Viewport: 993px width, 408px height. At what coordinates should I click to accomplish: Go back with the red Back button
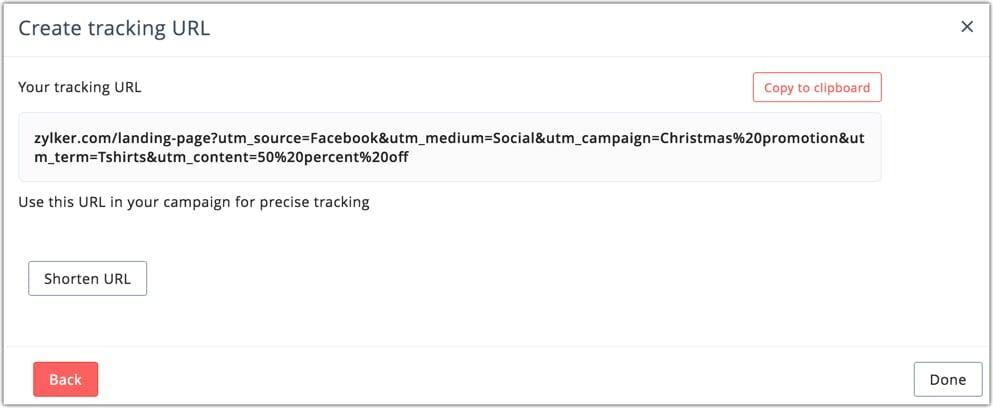(x=65, y=379)
